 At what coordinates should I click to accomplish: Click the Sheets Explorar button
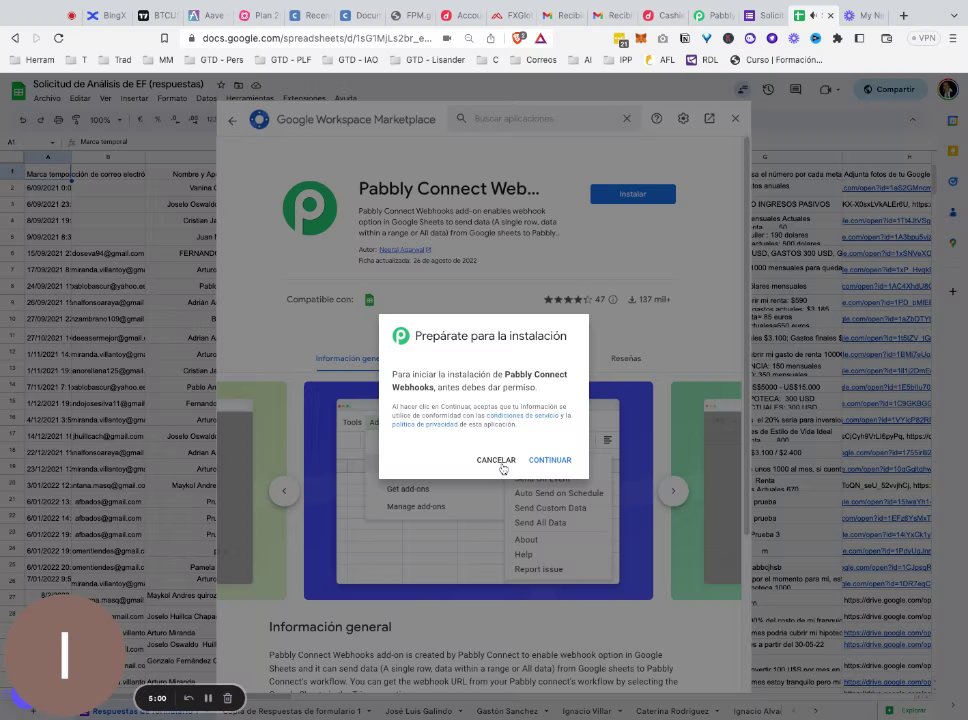pos(906,710)
